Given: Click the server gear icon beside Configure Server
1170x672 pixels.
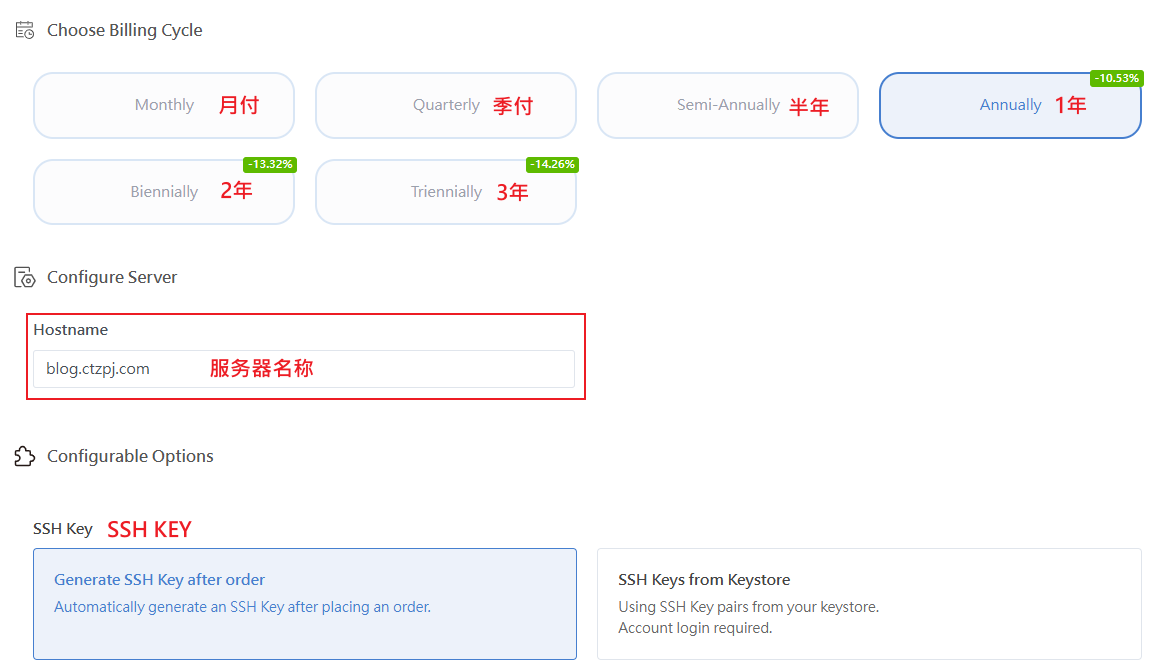Looking at the screenshot, I should (25, 277).
